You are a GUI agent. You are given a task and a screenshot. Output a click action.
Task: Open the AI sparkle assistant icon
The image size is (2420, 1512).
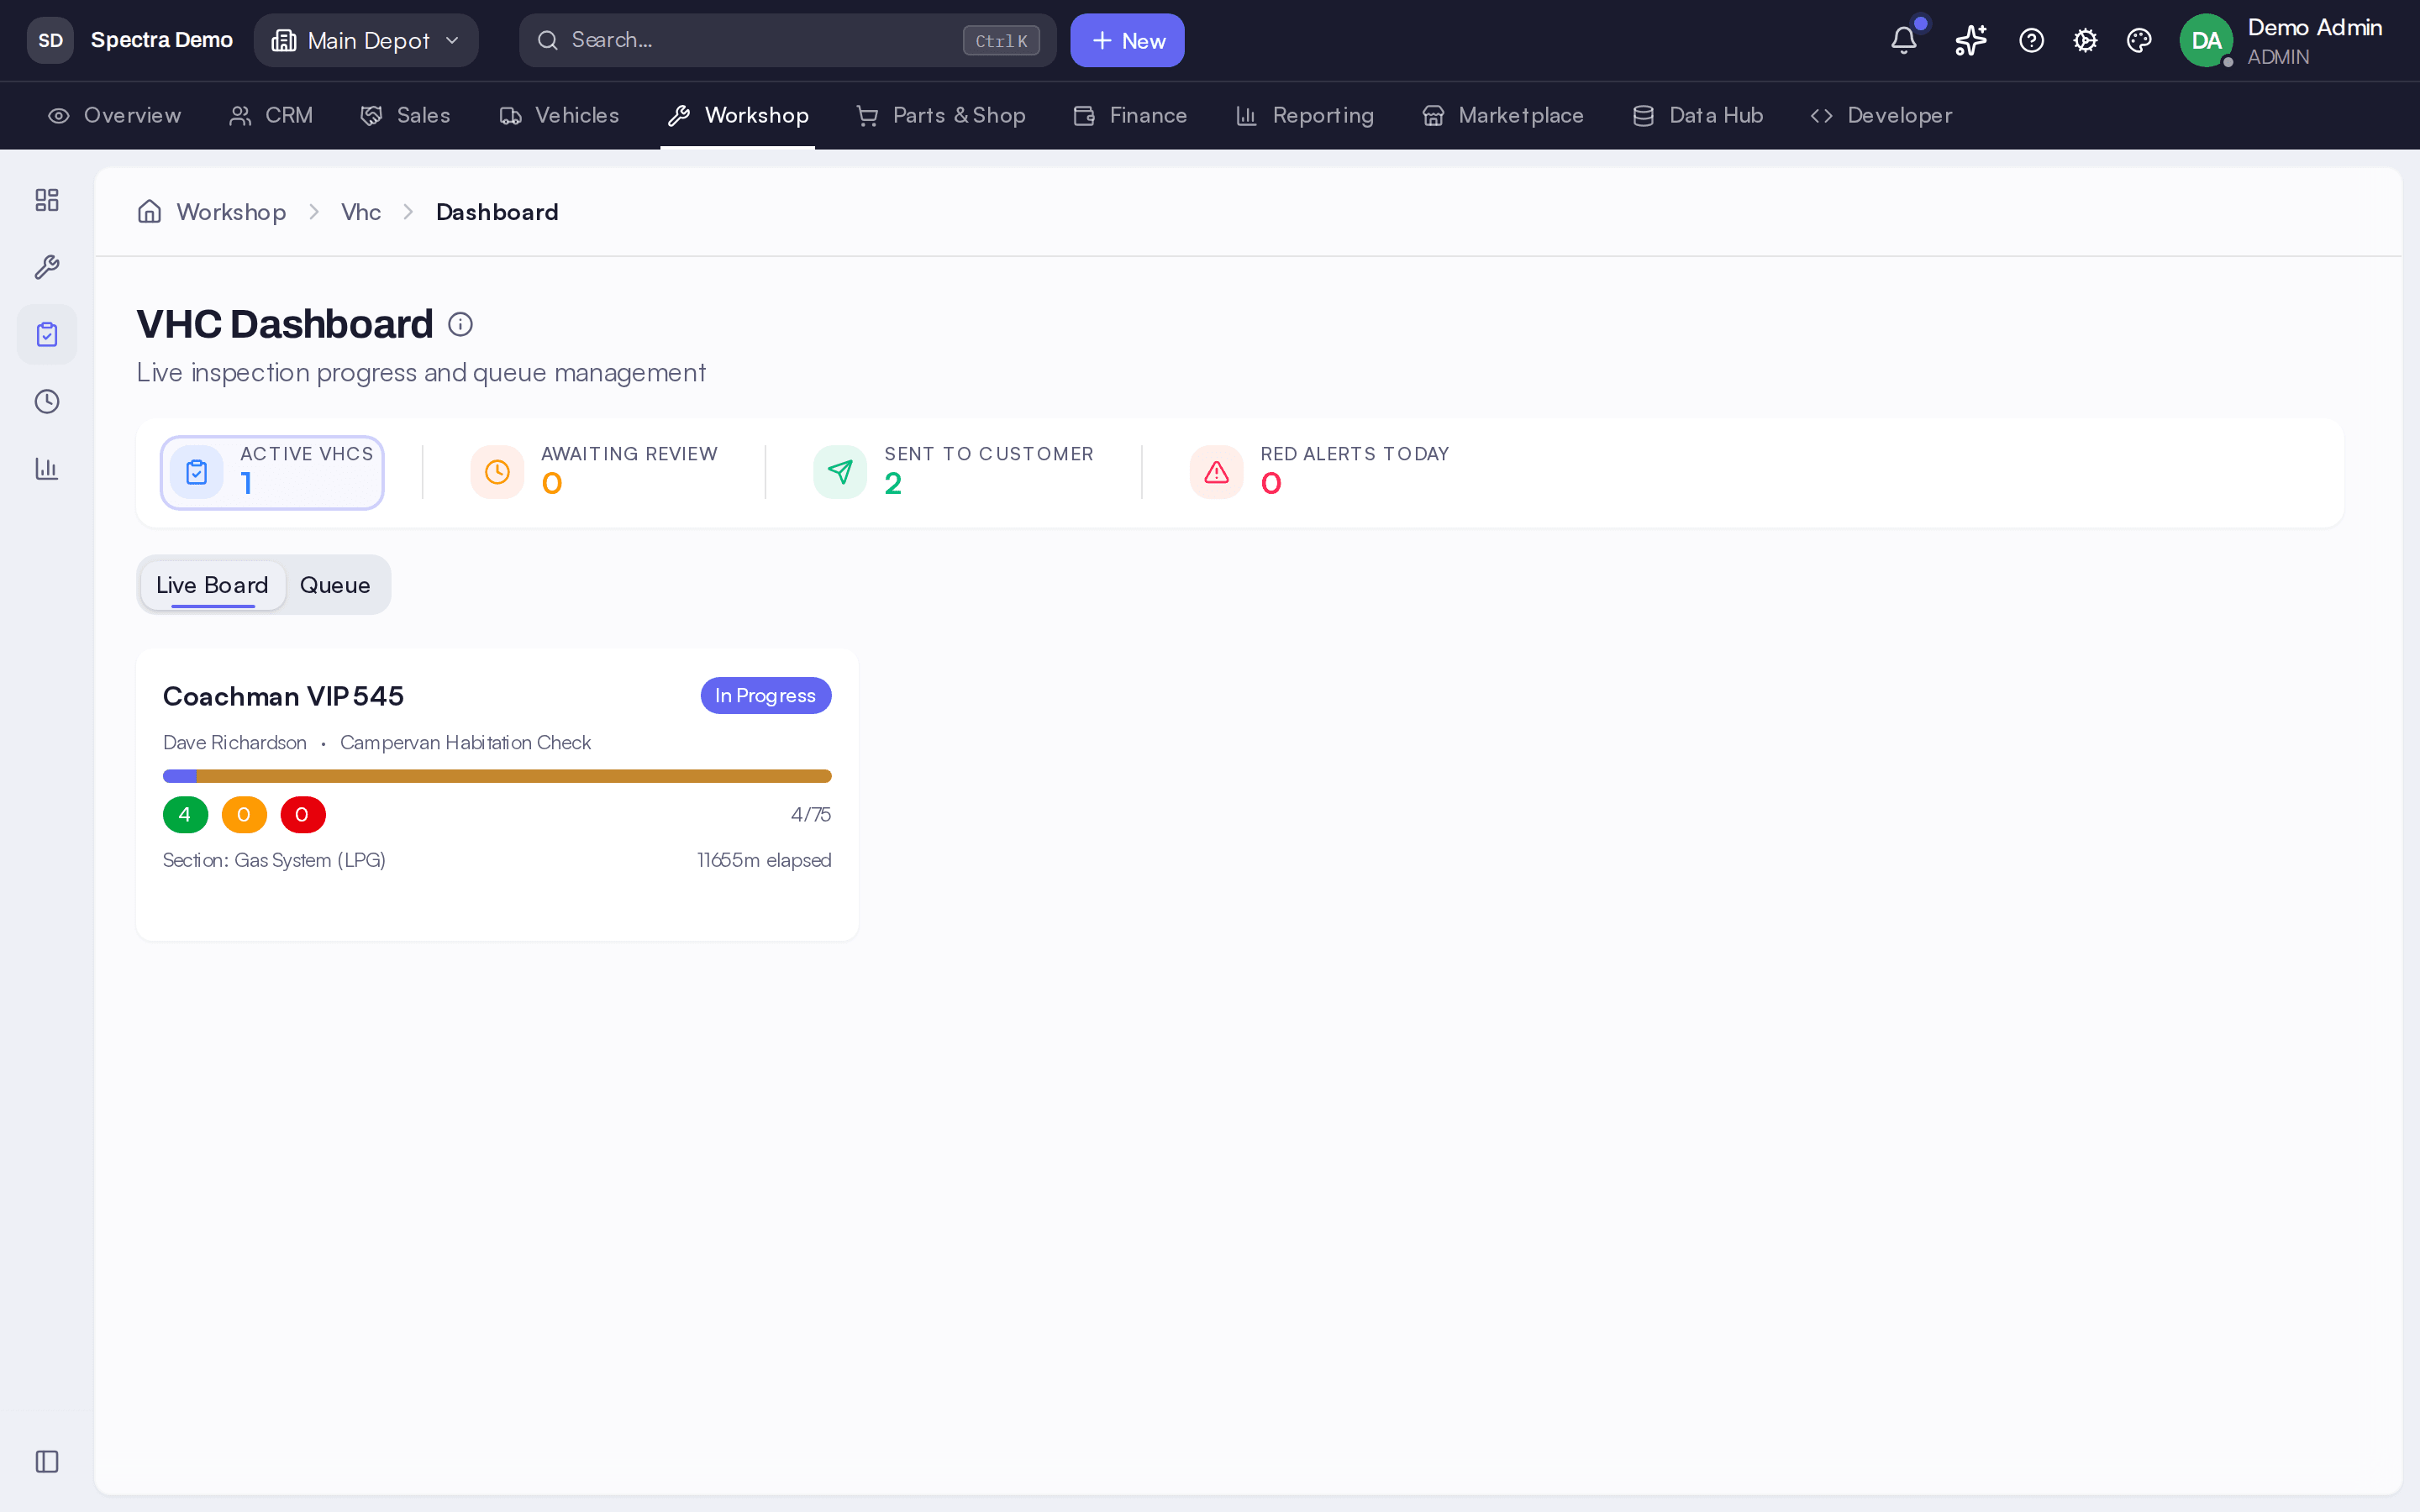pos(1970,40)
